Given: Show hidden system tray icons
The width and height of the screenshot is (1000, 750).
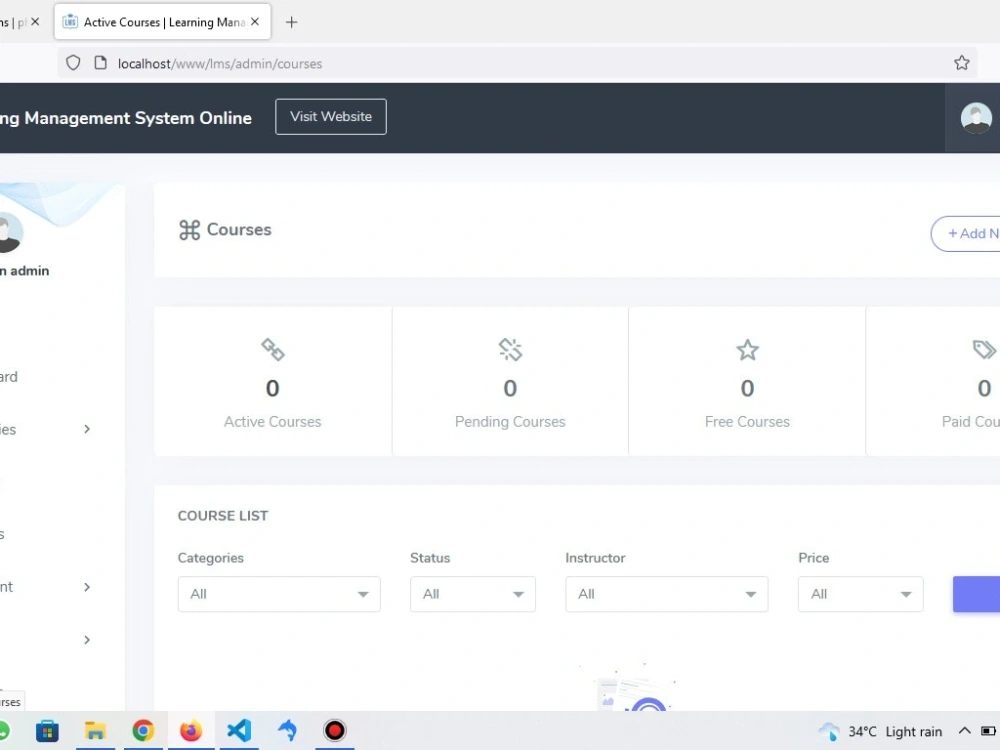Looking at the screenshot, I should point(964,731).
